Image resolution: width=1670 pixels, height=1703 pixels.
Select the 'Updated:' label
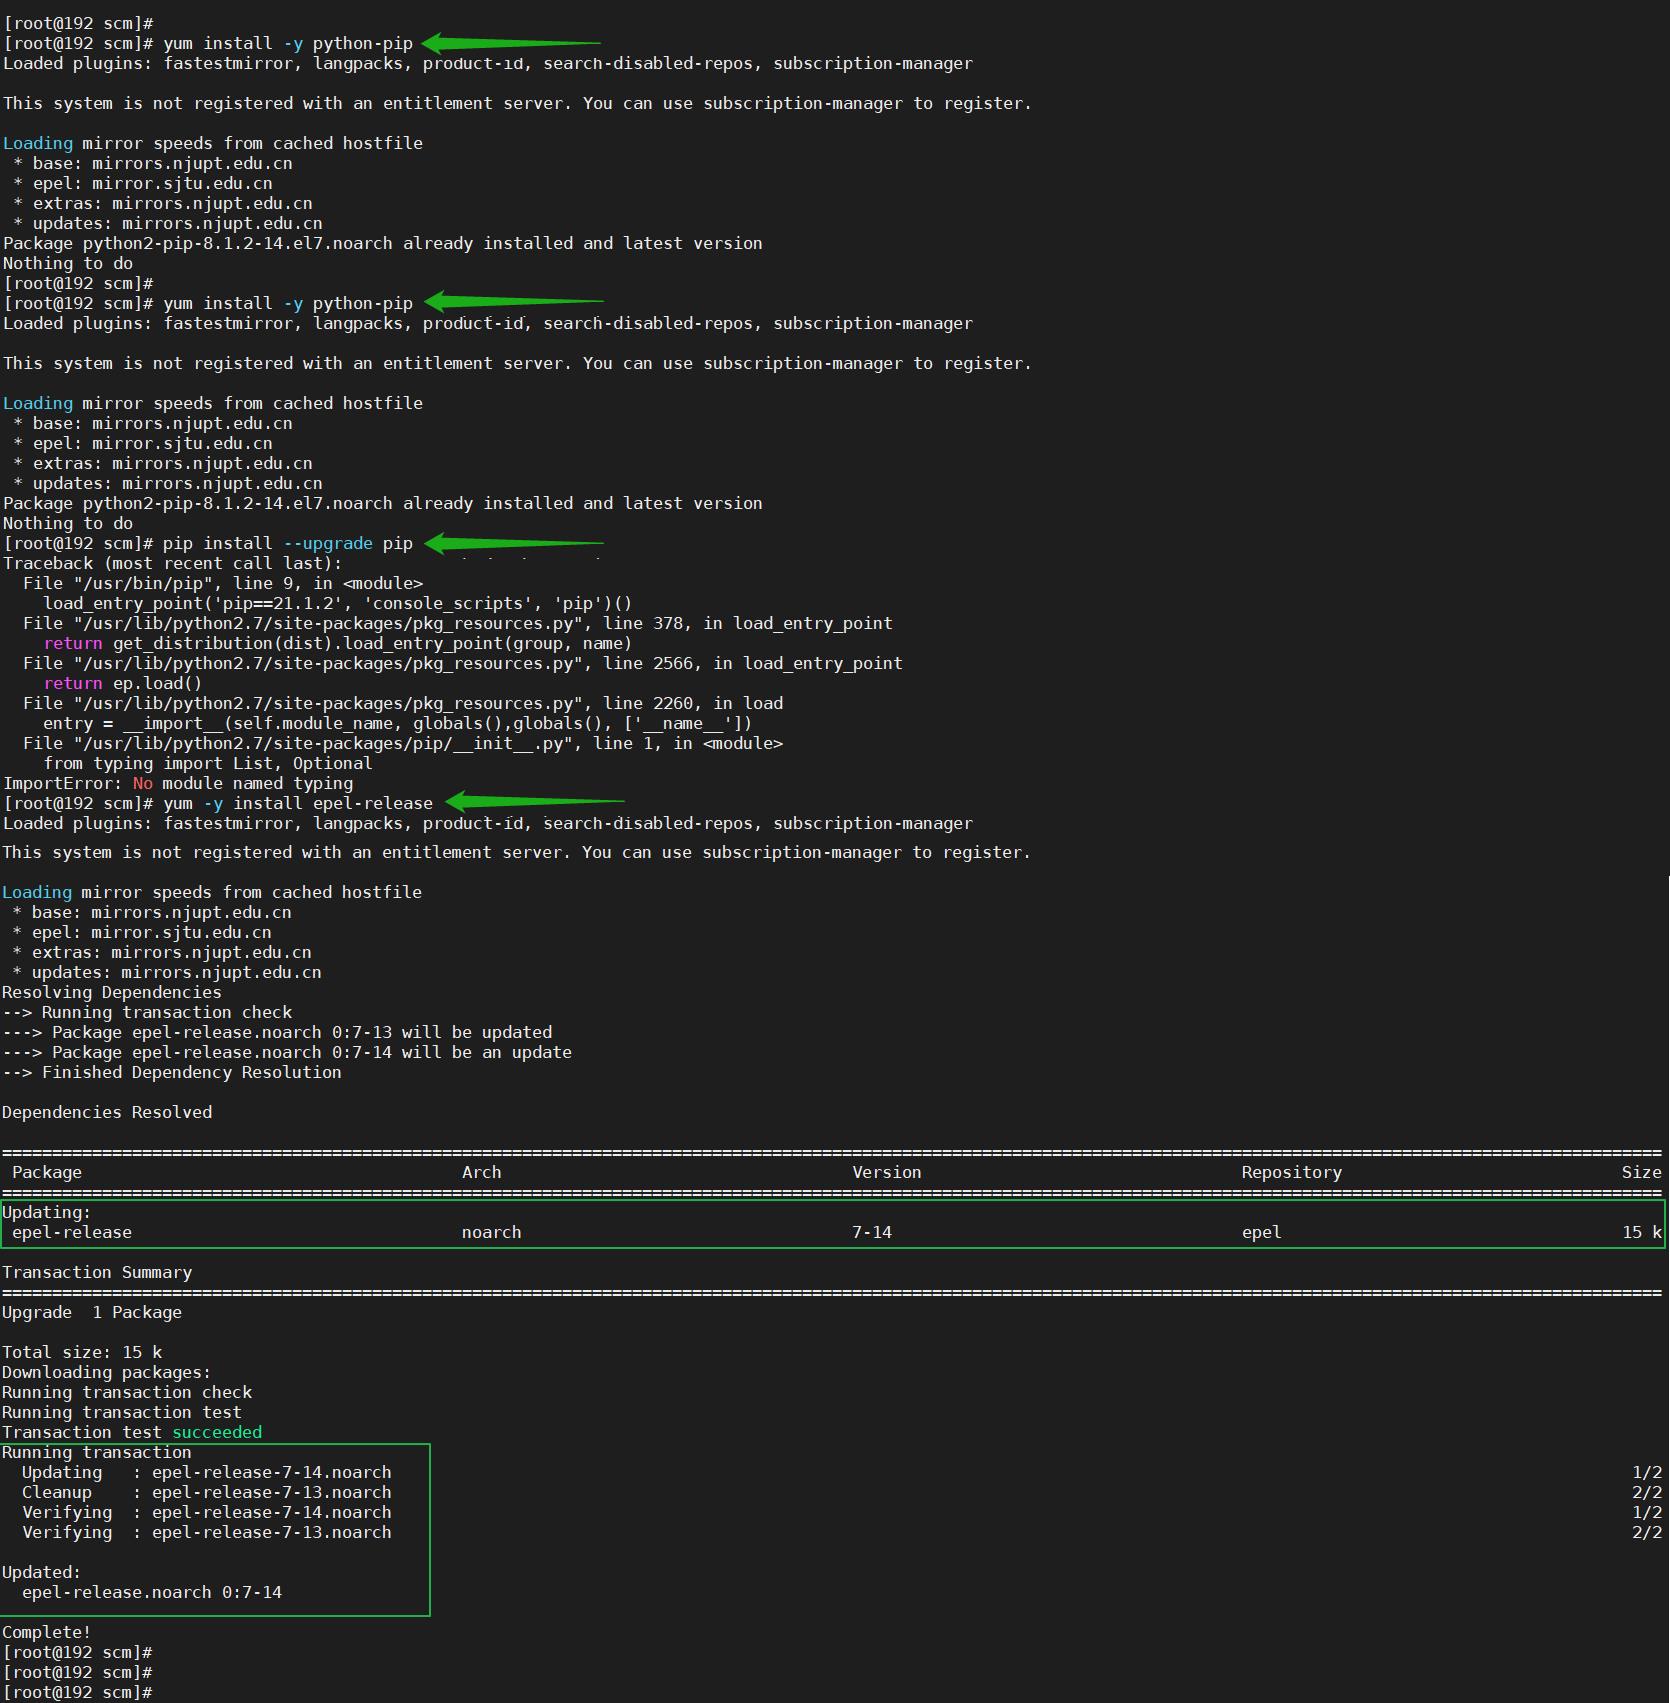click(x=42, y=1572)
